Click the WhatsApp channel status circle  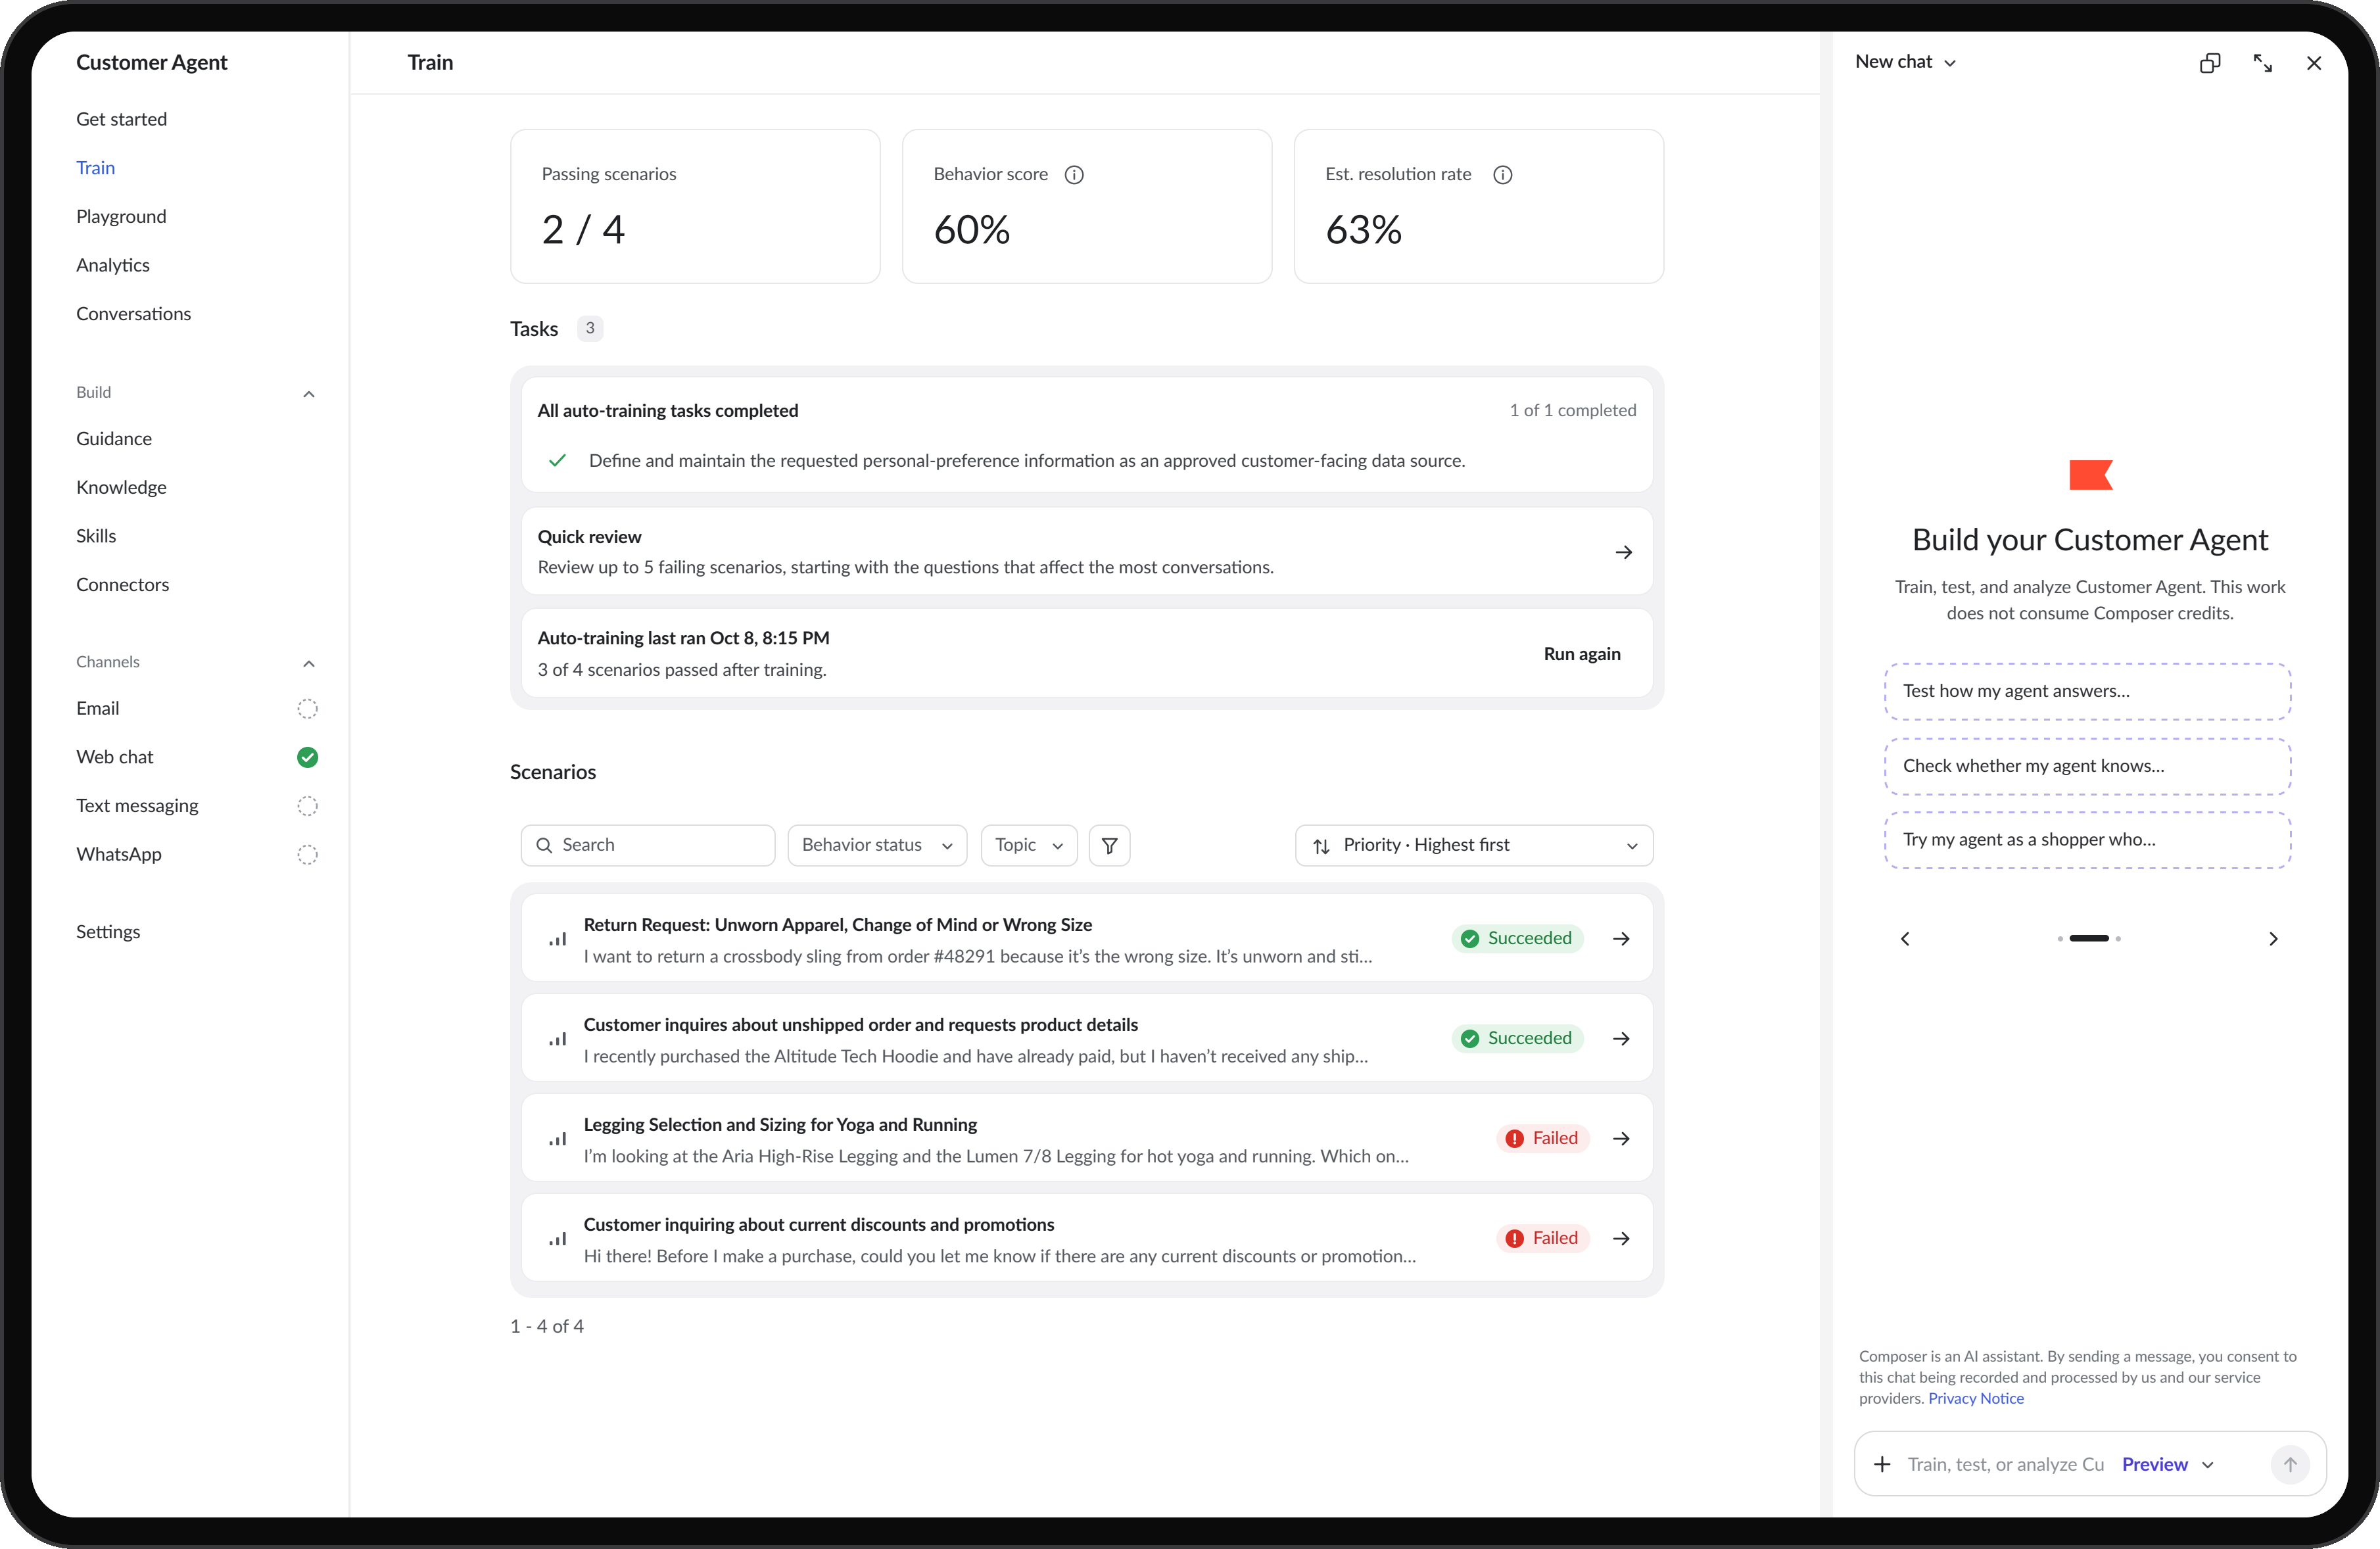[308, 854]
